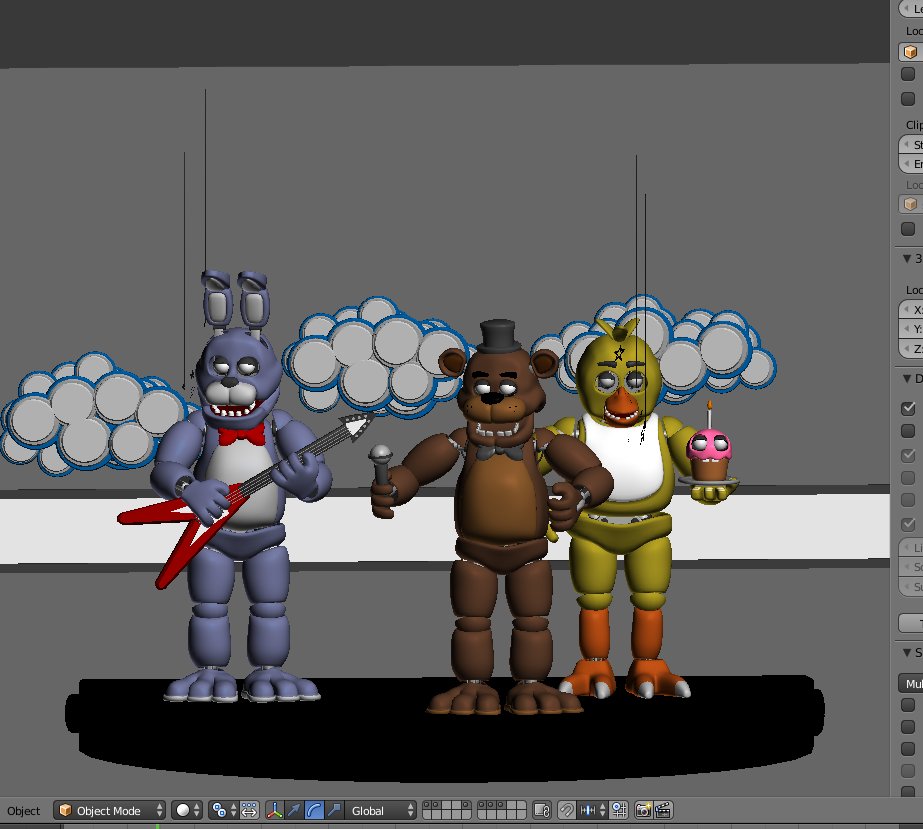The height and width of the screenshot is (829, 923).
Task: Decrease the 3D cursor Z location arrow
Action: (x=906, y=349)
